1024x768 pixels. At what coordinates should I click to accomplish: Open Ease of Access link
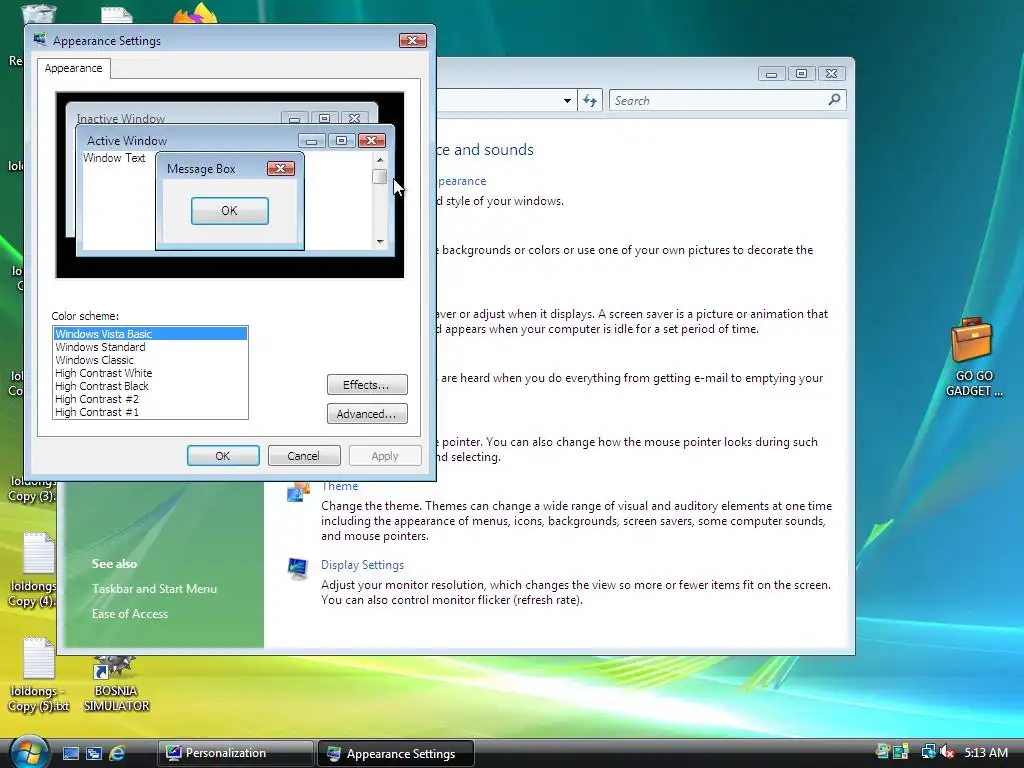pos(130,613)
